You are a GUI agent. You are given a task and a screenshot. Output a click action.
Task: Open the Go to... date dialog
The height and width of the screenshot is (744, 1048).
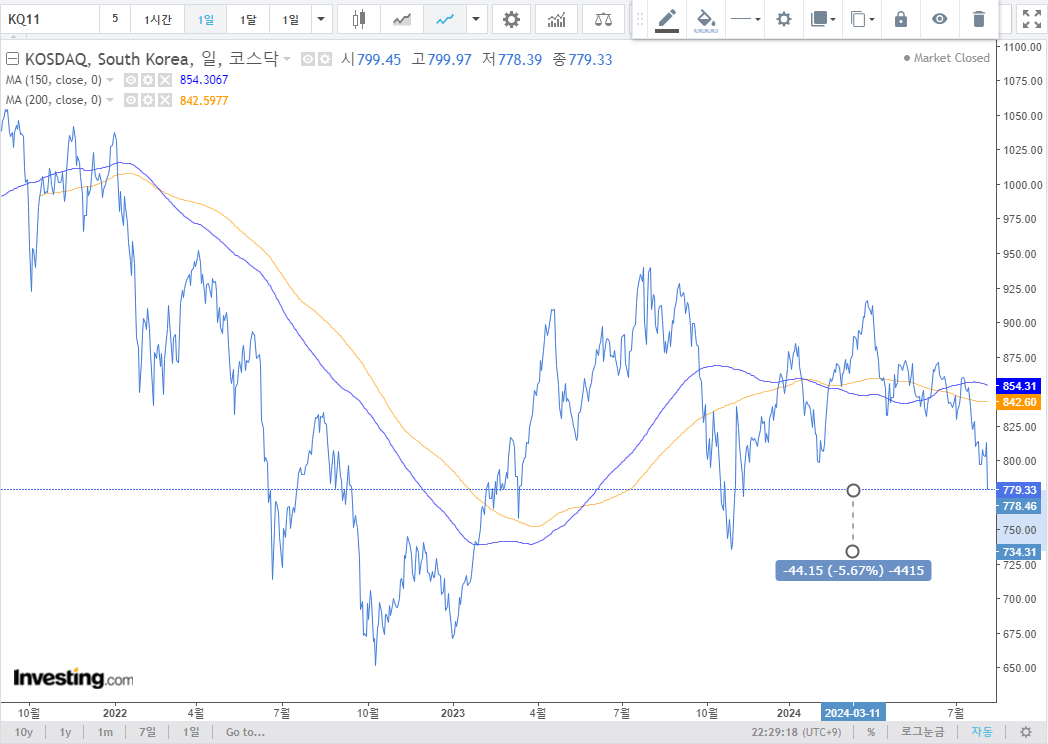click(245, 732)
